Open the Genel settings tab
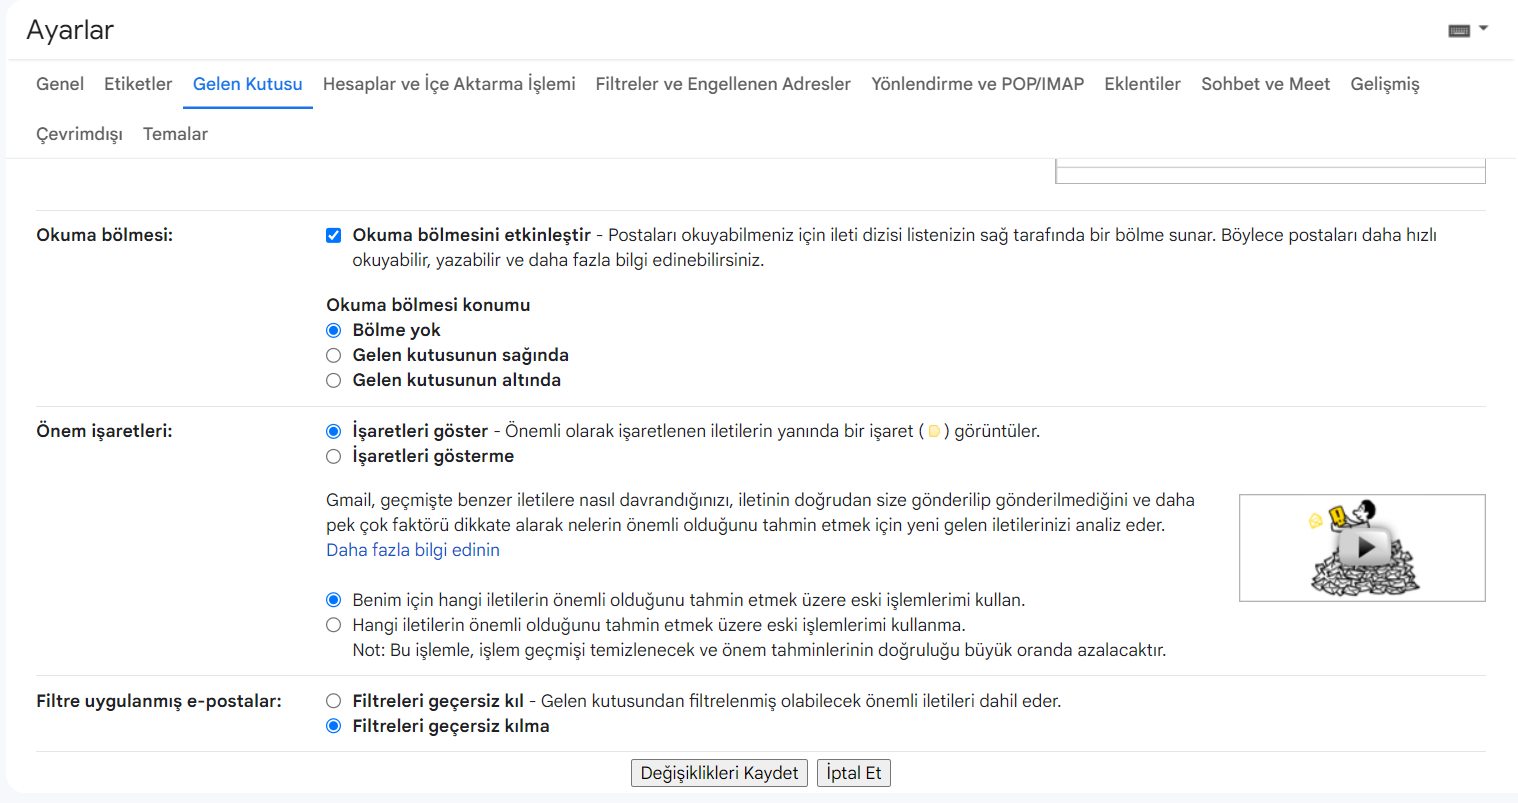1518x803 pixels. tap(60, 84)
